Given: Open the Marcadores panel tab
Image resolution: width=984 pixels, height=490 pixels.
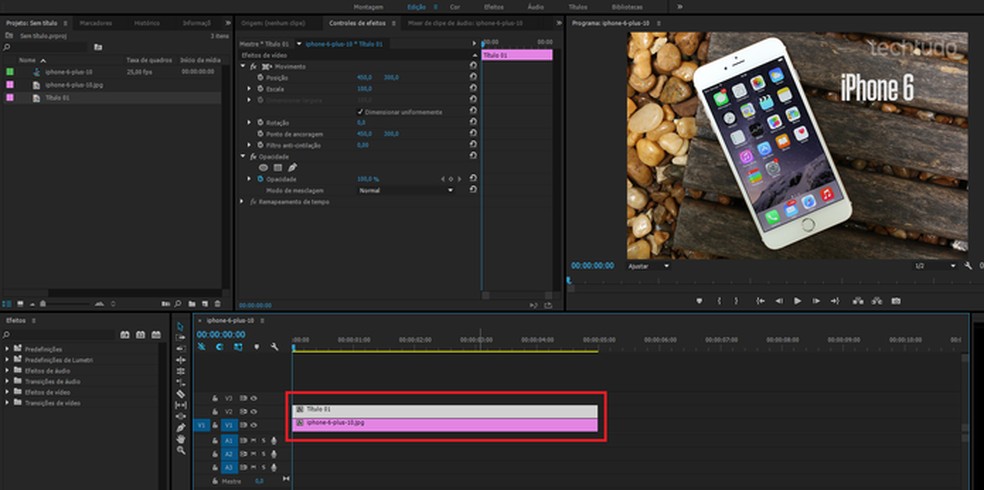Looking at the screenshot, I should click(x=95, y=22).
